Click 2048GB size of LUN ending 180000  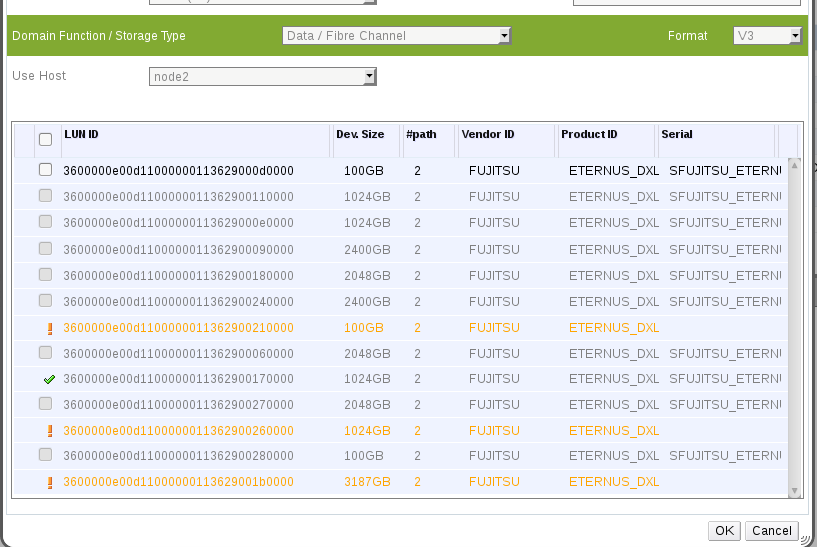coord(367,276)
